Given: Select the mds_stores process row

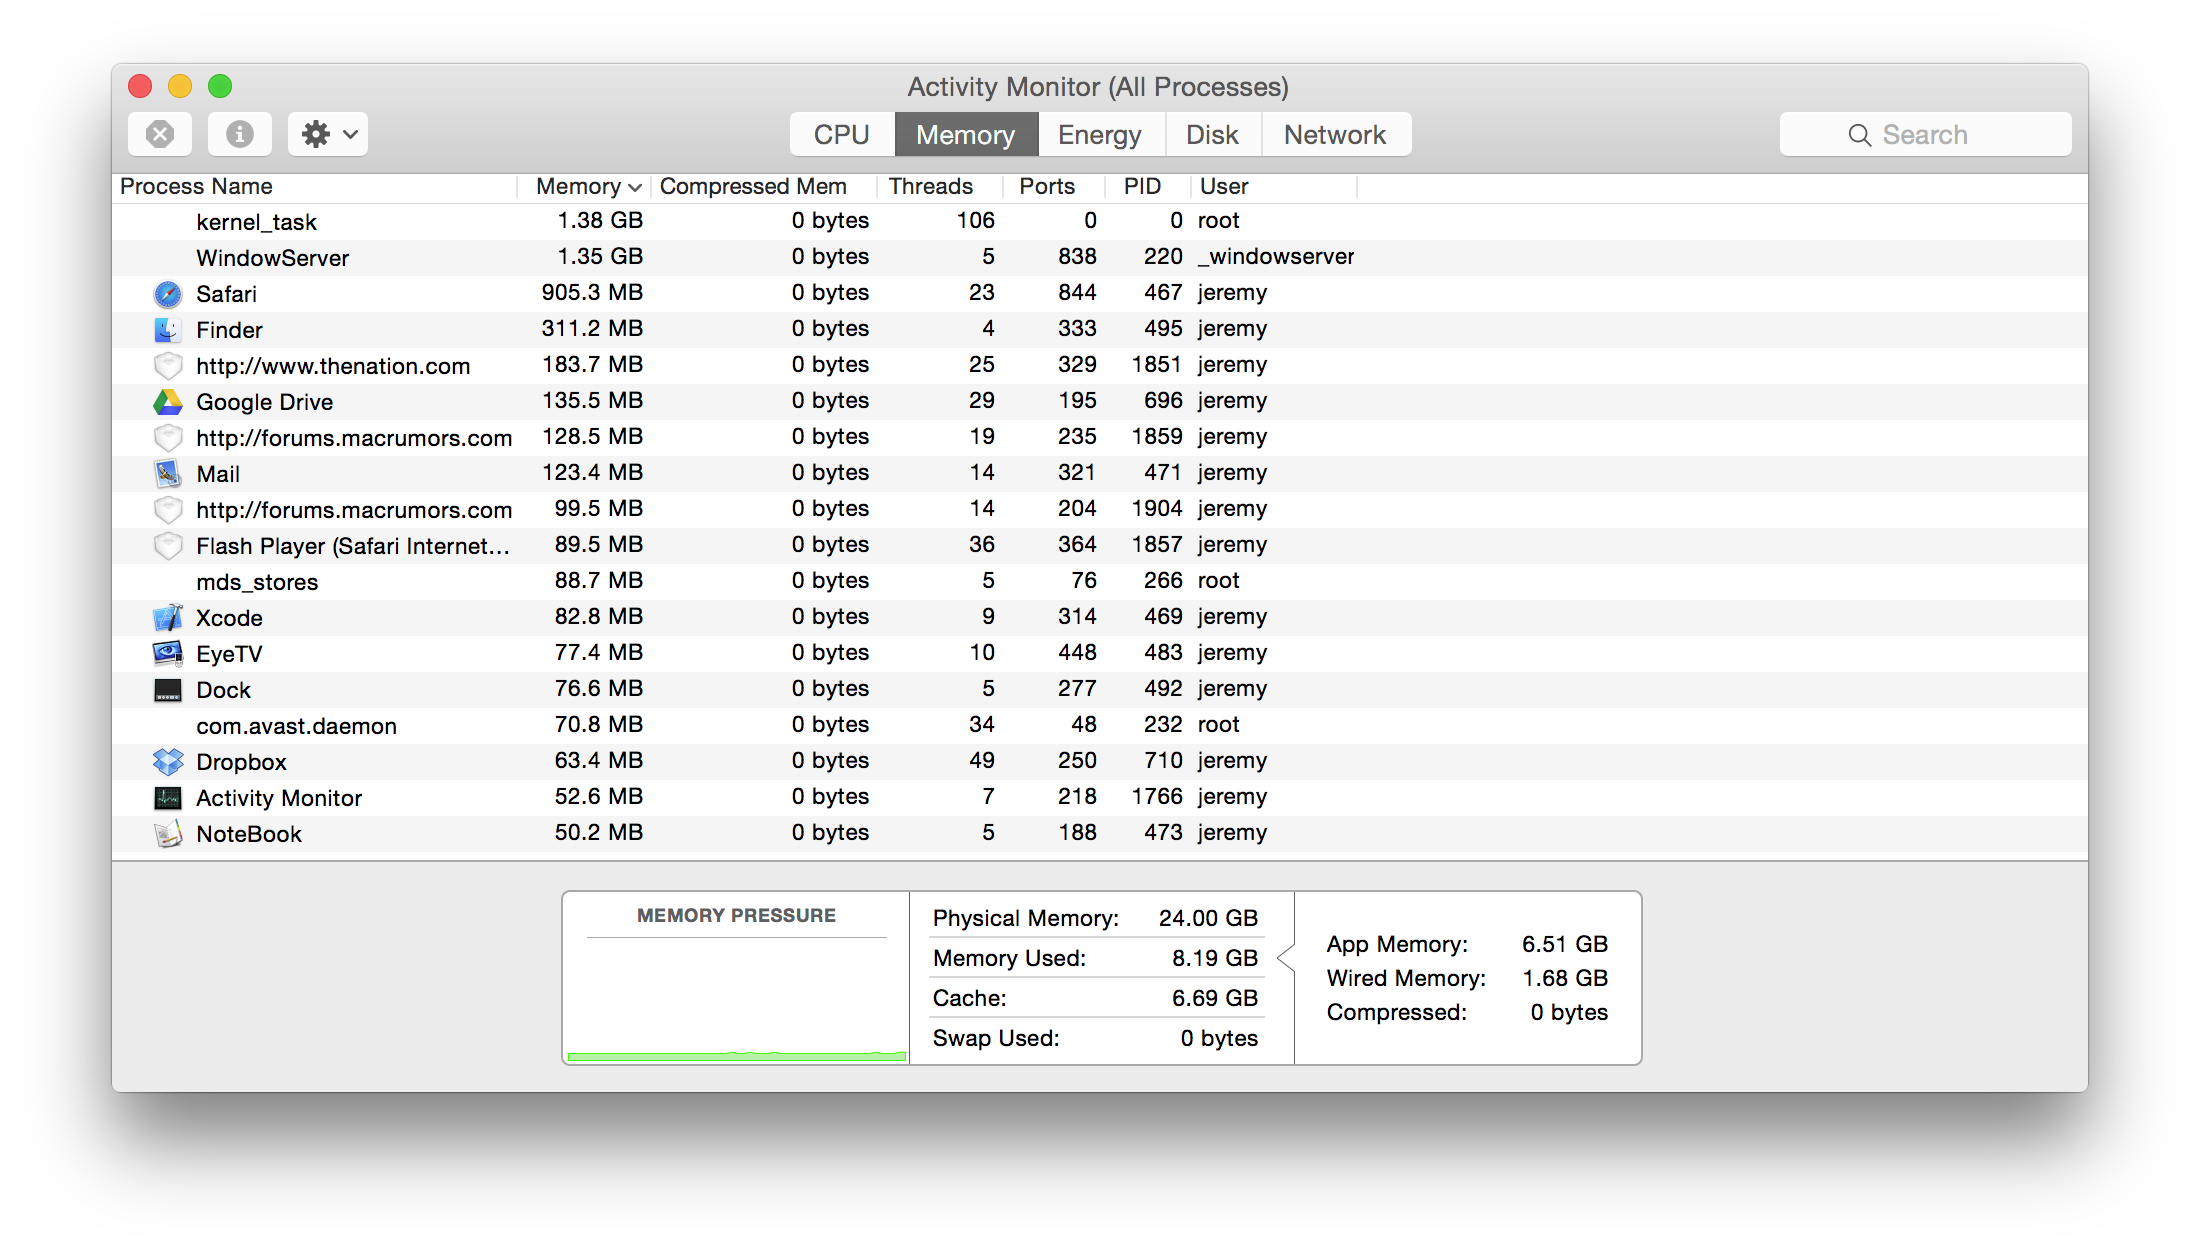Looking at the screenshot, I should pos(1100,581).
